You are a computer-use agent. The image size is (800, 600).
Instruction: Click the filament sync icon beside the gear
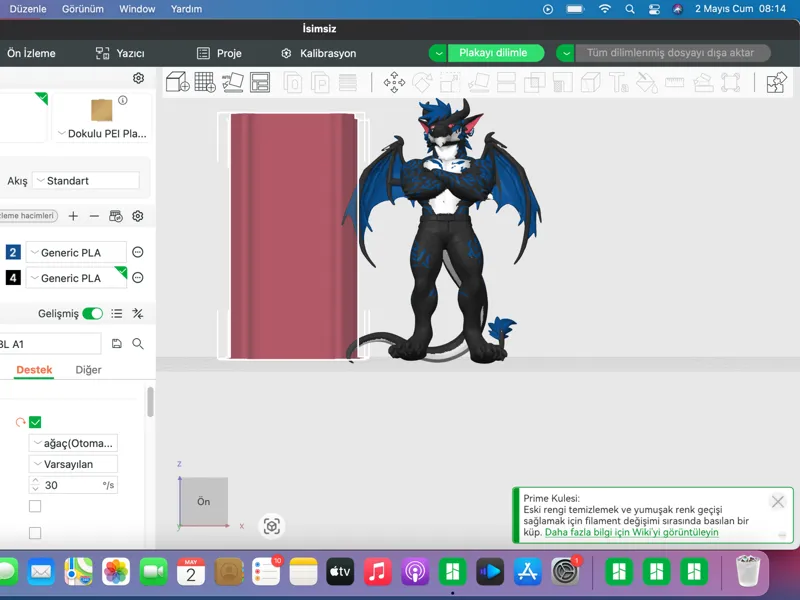[116, 216]
